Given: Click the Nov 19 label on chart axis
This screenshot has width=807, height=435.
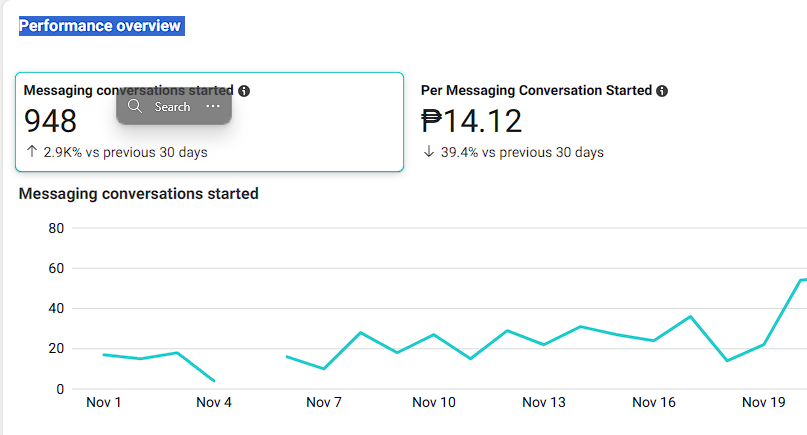Looking at the screenshot, I should [x=764, y=403].
